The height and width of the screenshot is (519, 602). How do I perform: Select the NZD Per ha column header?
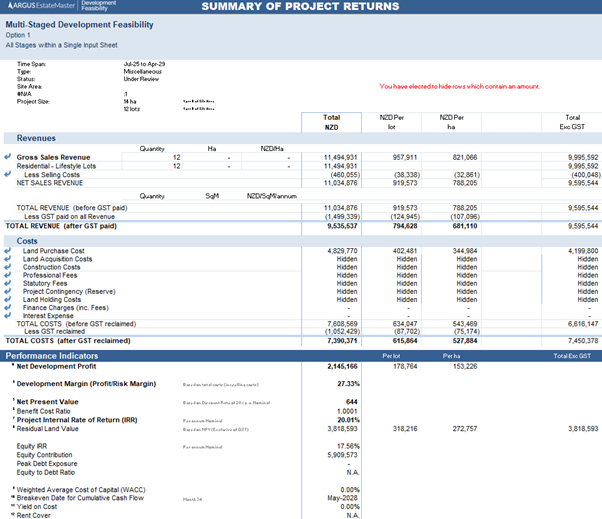point(452,122)
